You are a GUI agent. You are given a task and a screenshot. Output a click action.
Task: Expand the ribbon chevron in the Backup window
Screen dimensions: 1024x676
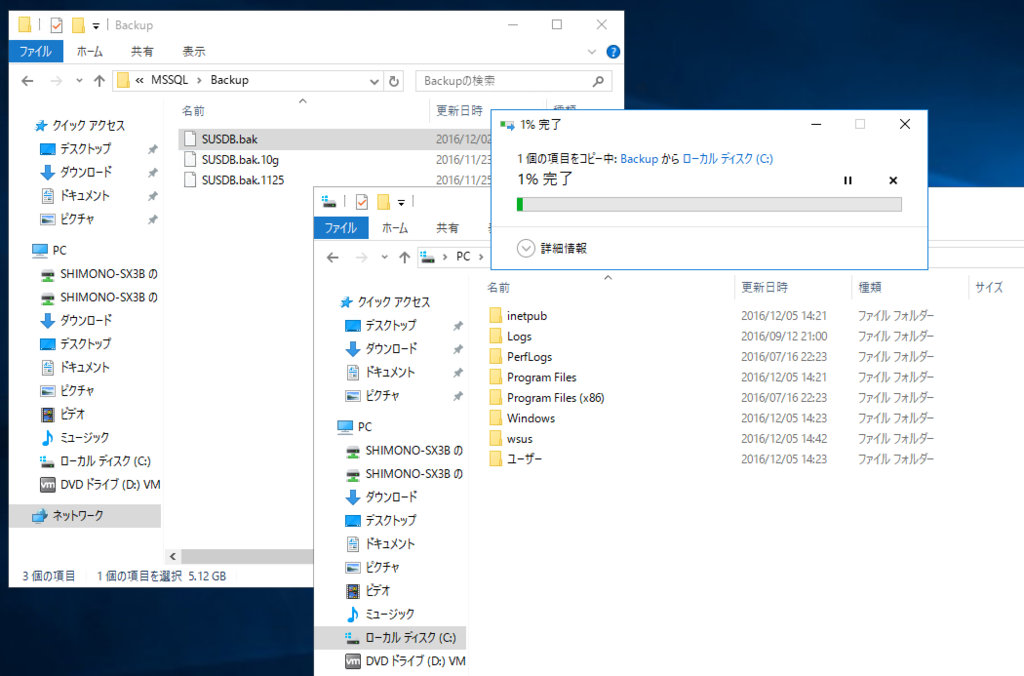592,52
